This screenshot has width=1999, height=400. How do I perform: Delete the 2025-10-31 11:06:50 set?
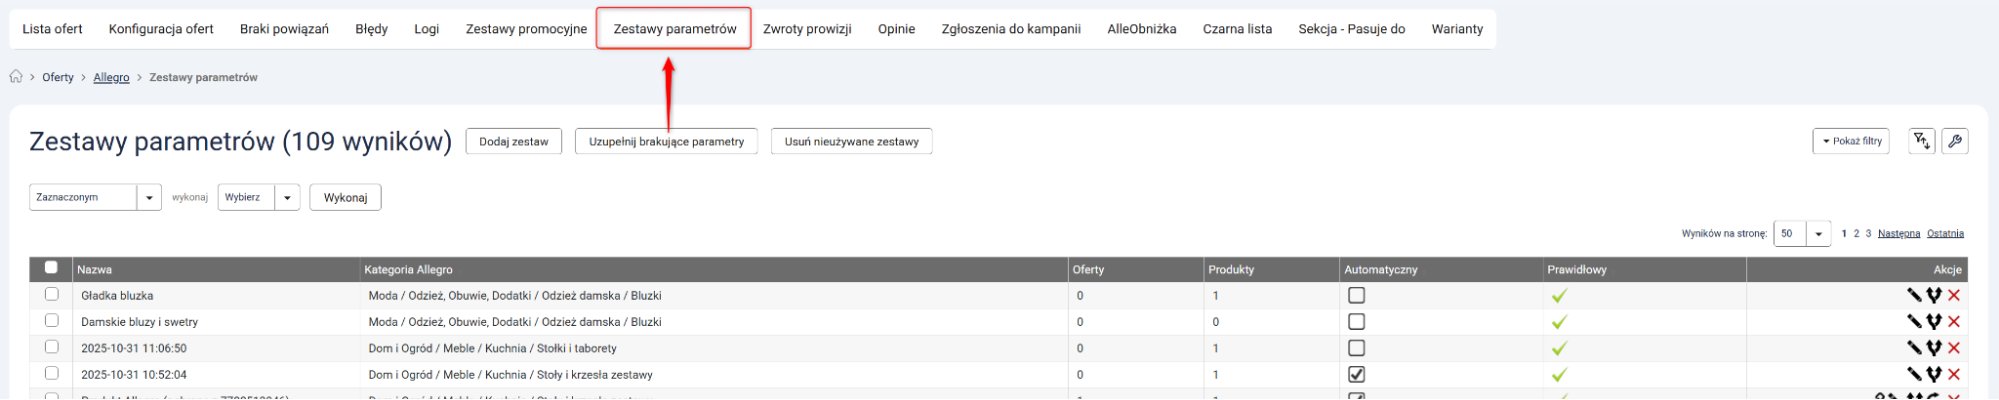click(1954, 348)
